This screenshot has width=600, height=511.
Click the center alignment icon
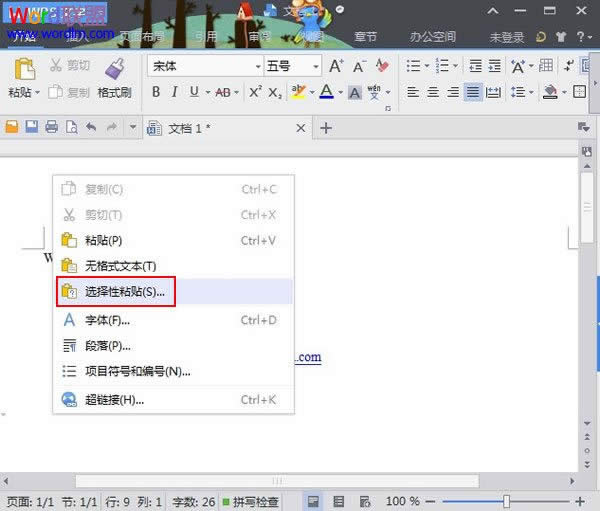[x=433, y=92]
